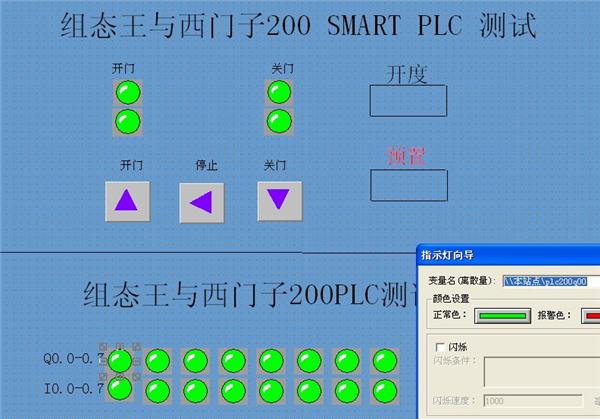Select the 开度 value box
The width and height of the screenshot is (600, 419).
pyautogui.click(x=408, y=101)
